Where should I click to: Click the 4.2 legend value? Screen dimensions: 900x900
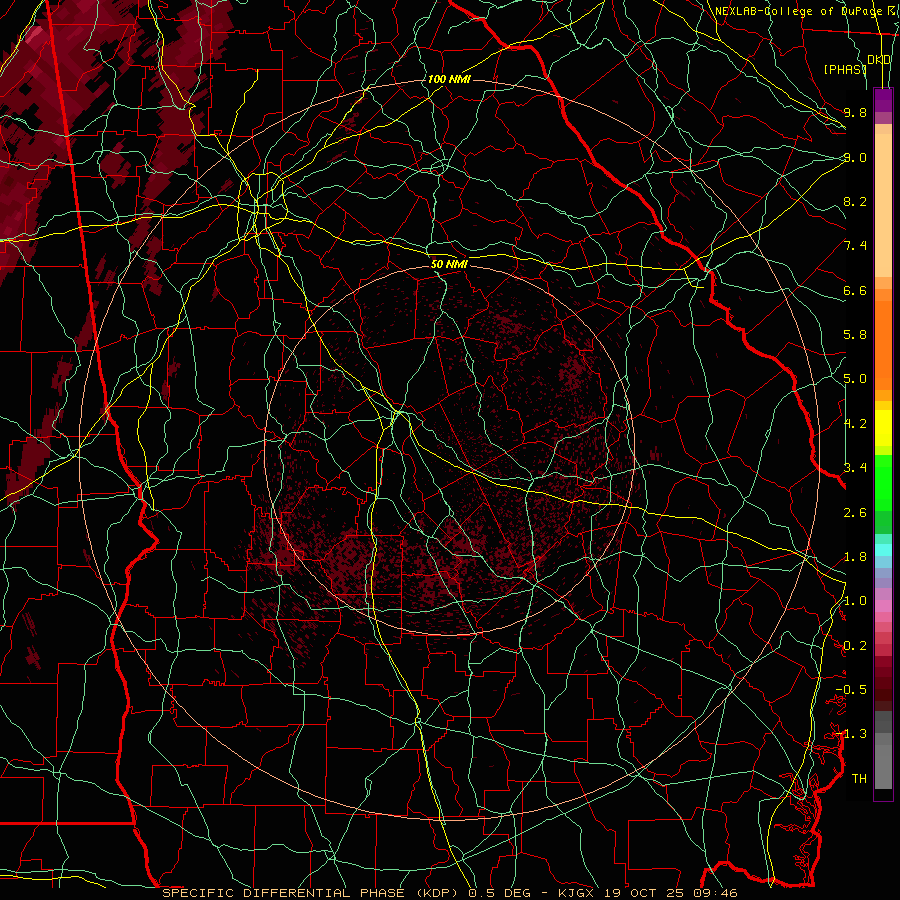[855, 424]
